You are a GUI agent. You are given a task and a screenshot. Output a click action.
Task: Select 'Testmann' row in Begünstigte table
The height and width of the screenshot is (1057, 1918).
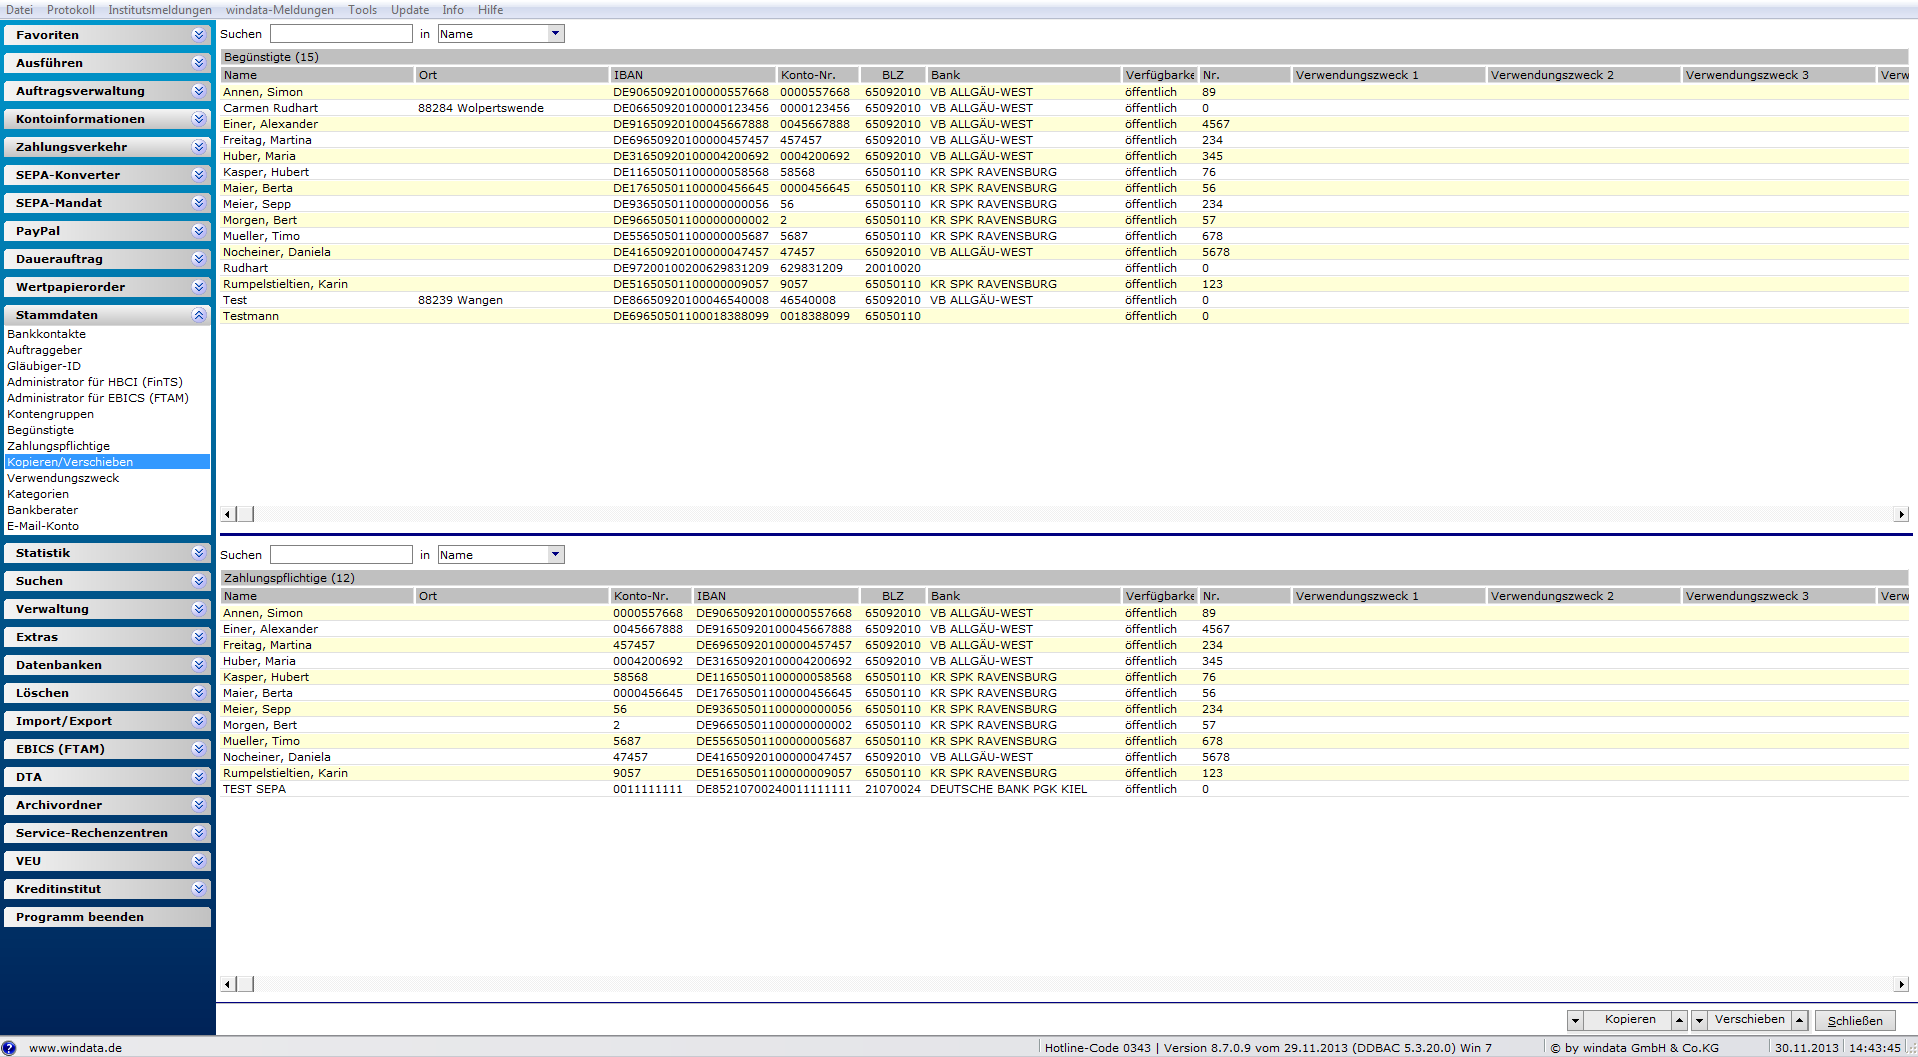click(x=1065, y=316)
